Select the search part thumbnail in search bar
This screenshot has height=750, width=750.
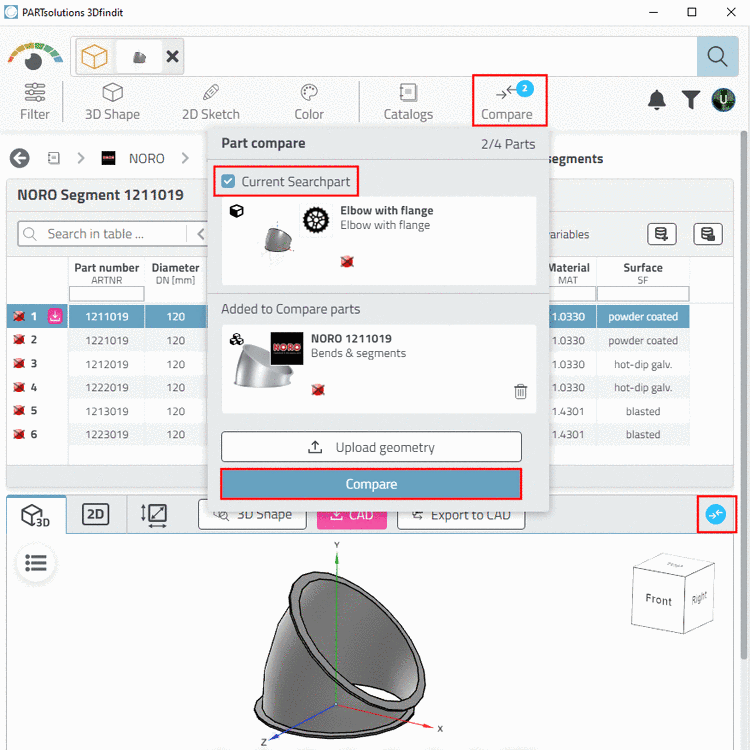point(139,57)
